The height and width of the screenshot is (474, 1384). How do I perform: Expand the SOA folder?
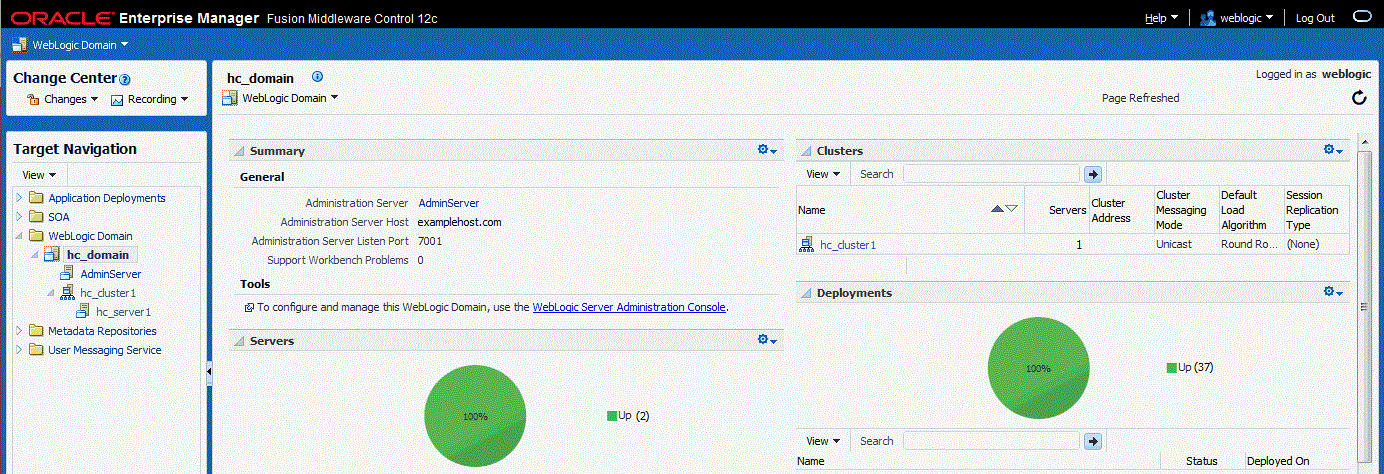19,217
